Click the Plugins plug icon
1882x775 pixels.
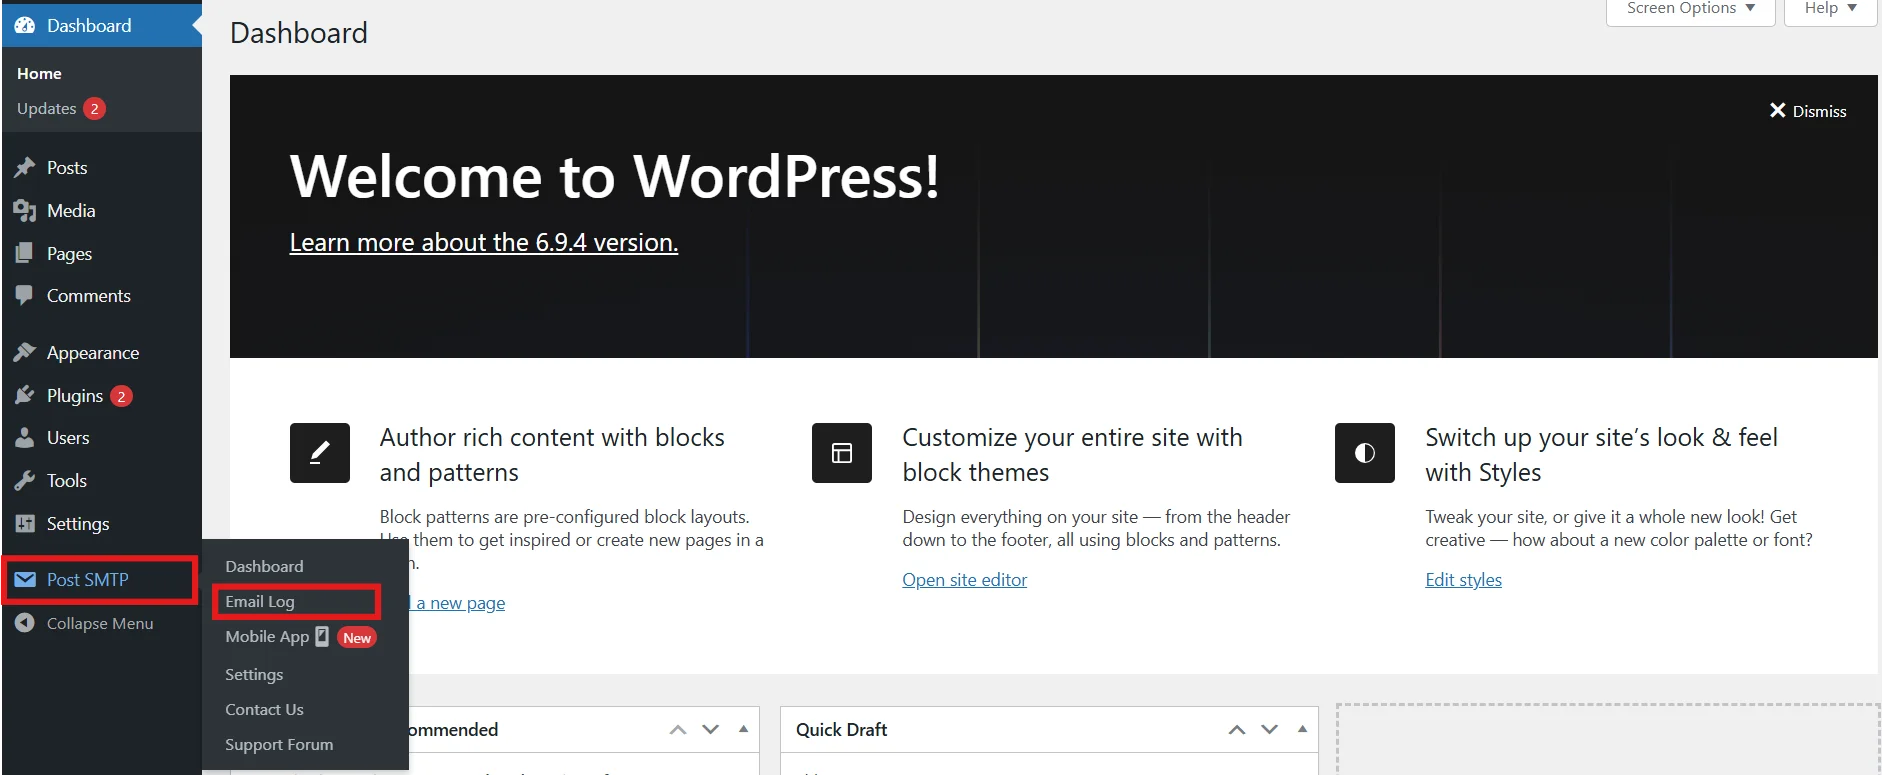point(25,396)
